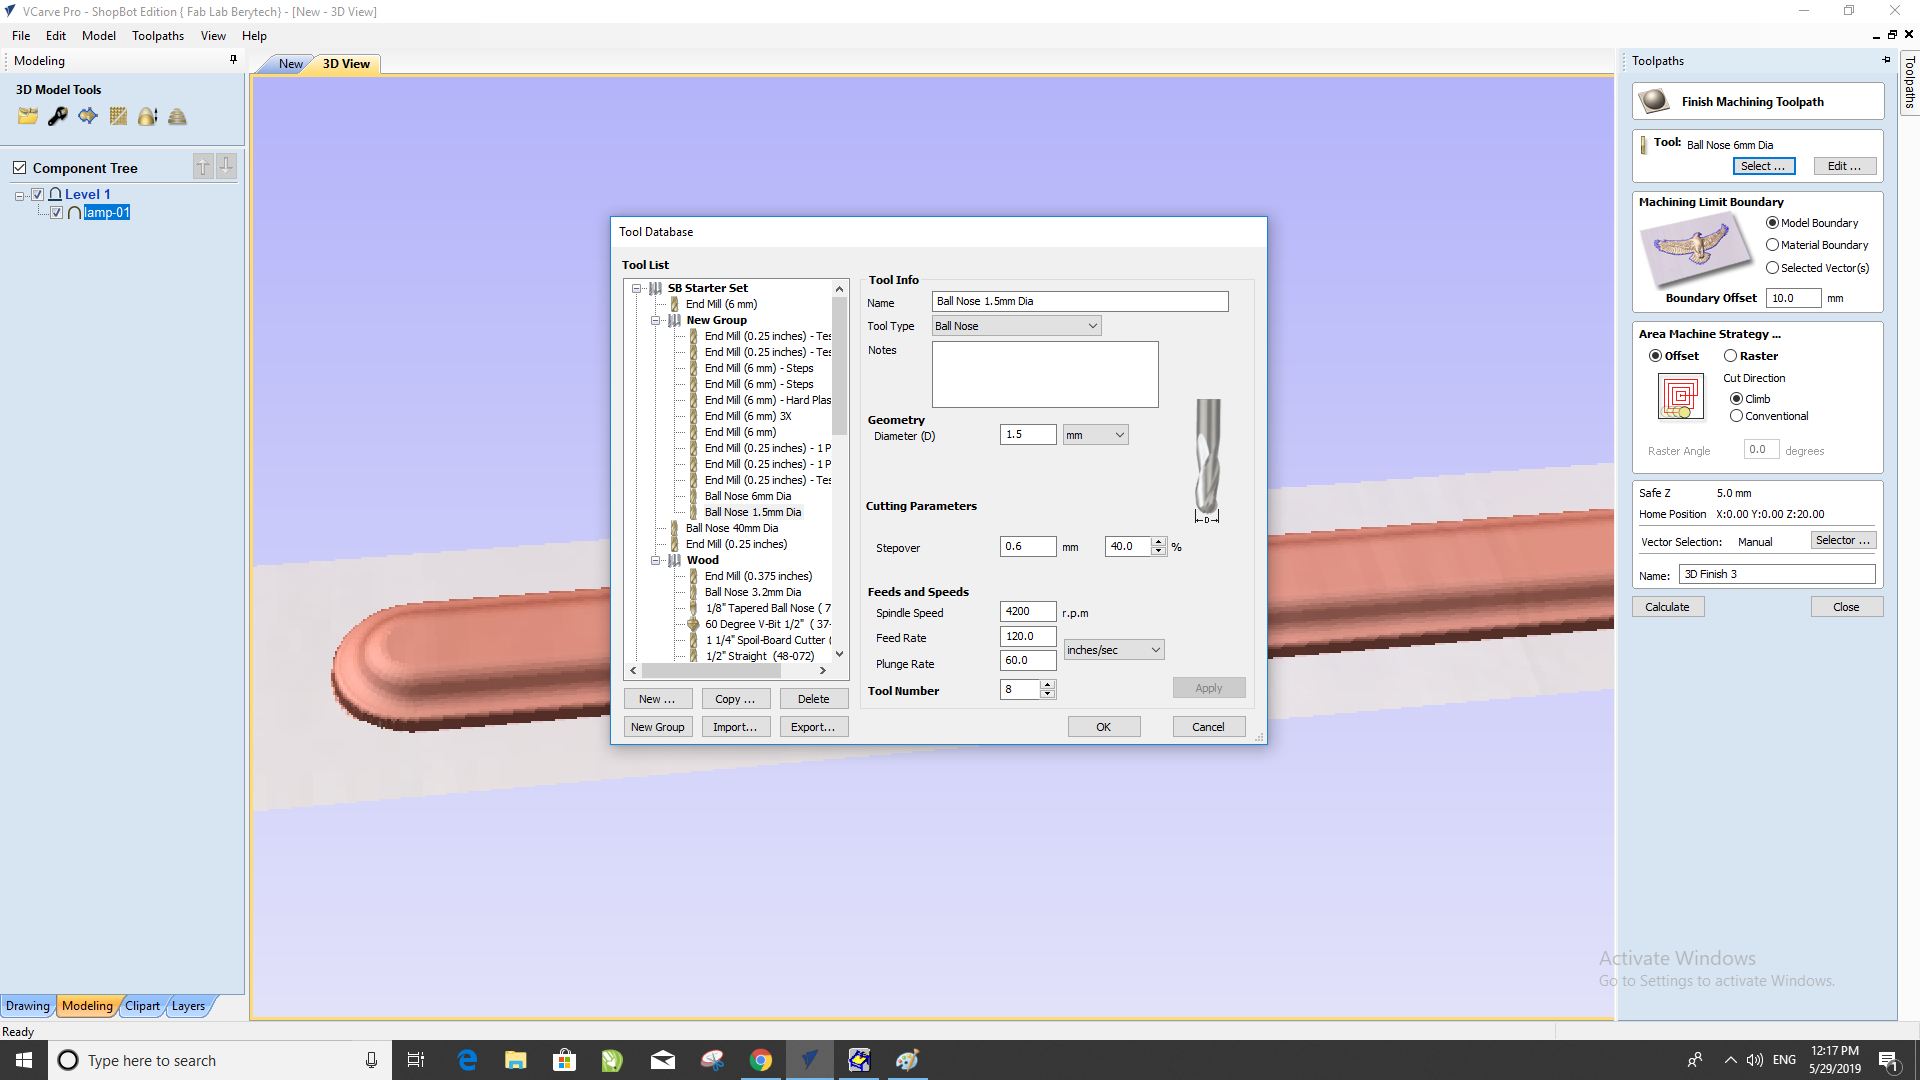This screenshot has width=1920, height=1080.
Task: Click the New Group button
Action: click(658, 727)
